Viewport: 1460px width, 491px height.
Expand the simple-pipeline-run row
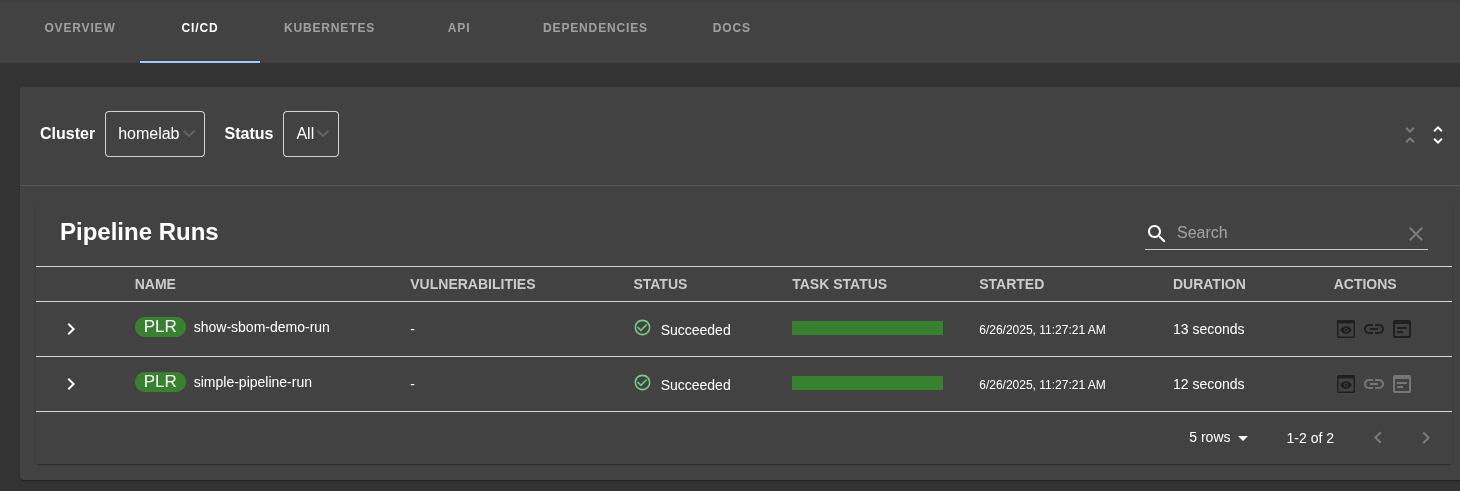coord(71,384)
